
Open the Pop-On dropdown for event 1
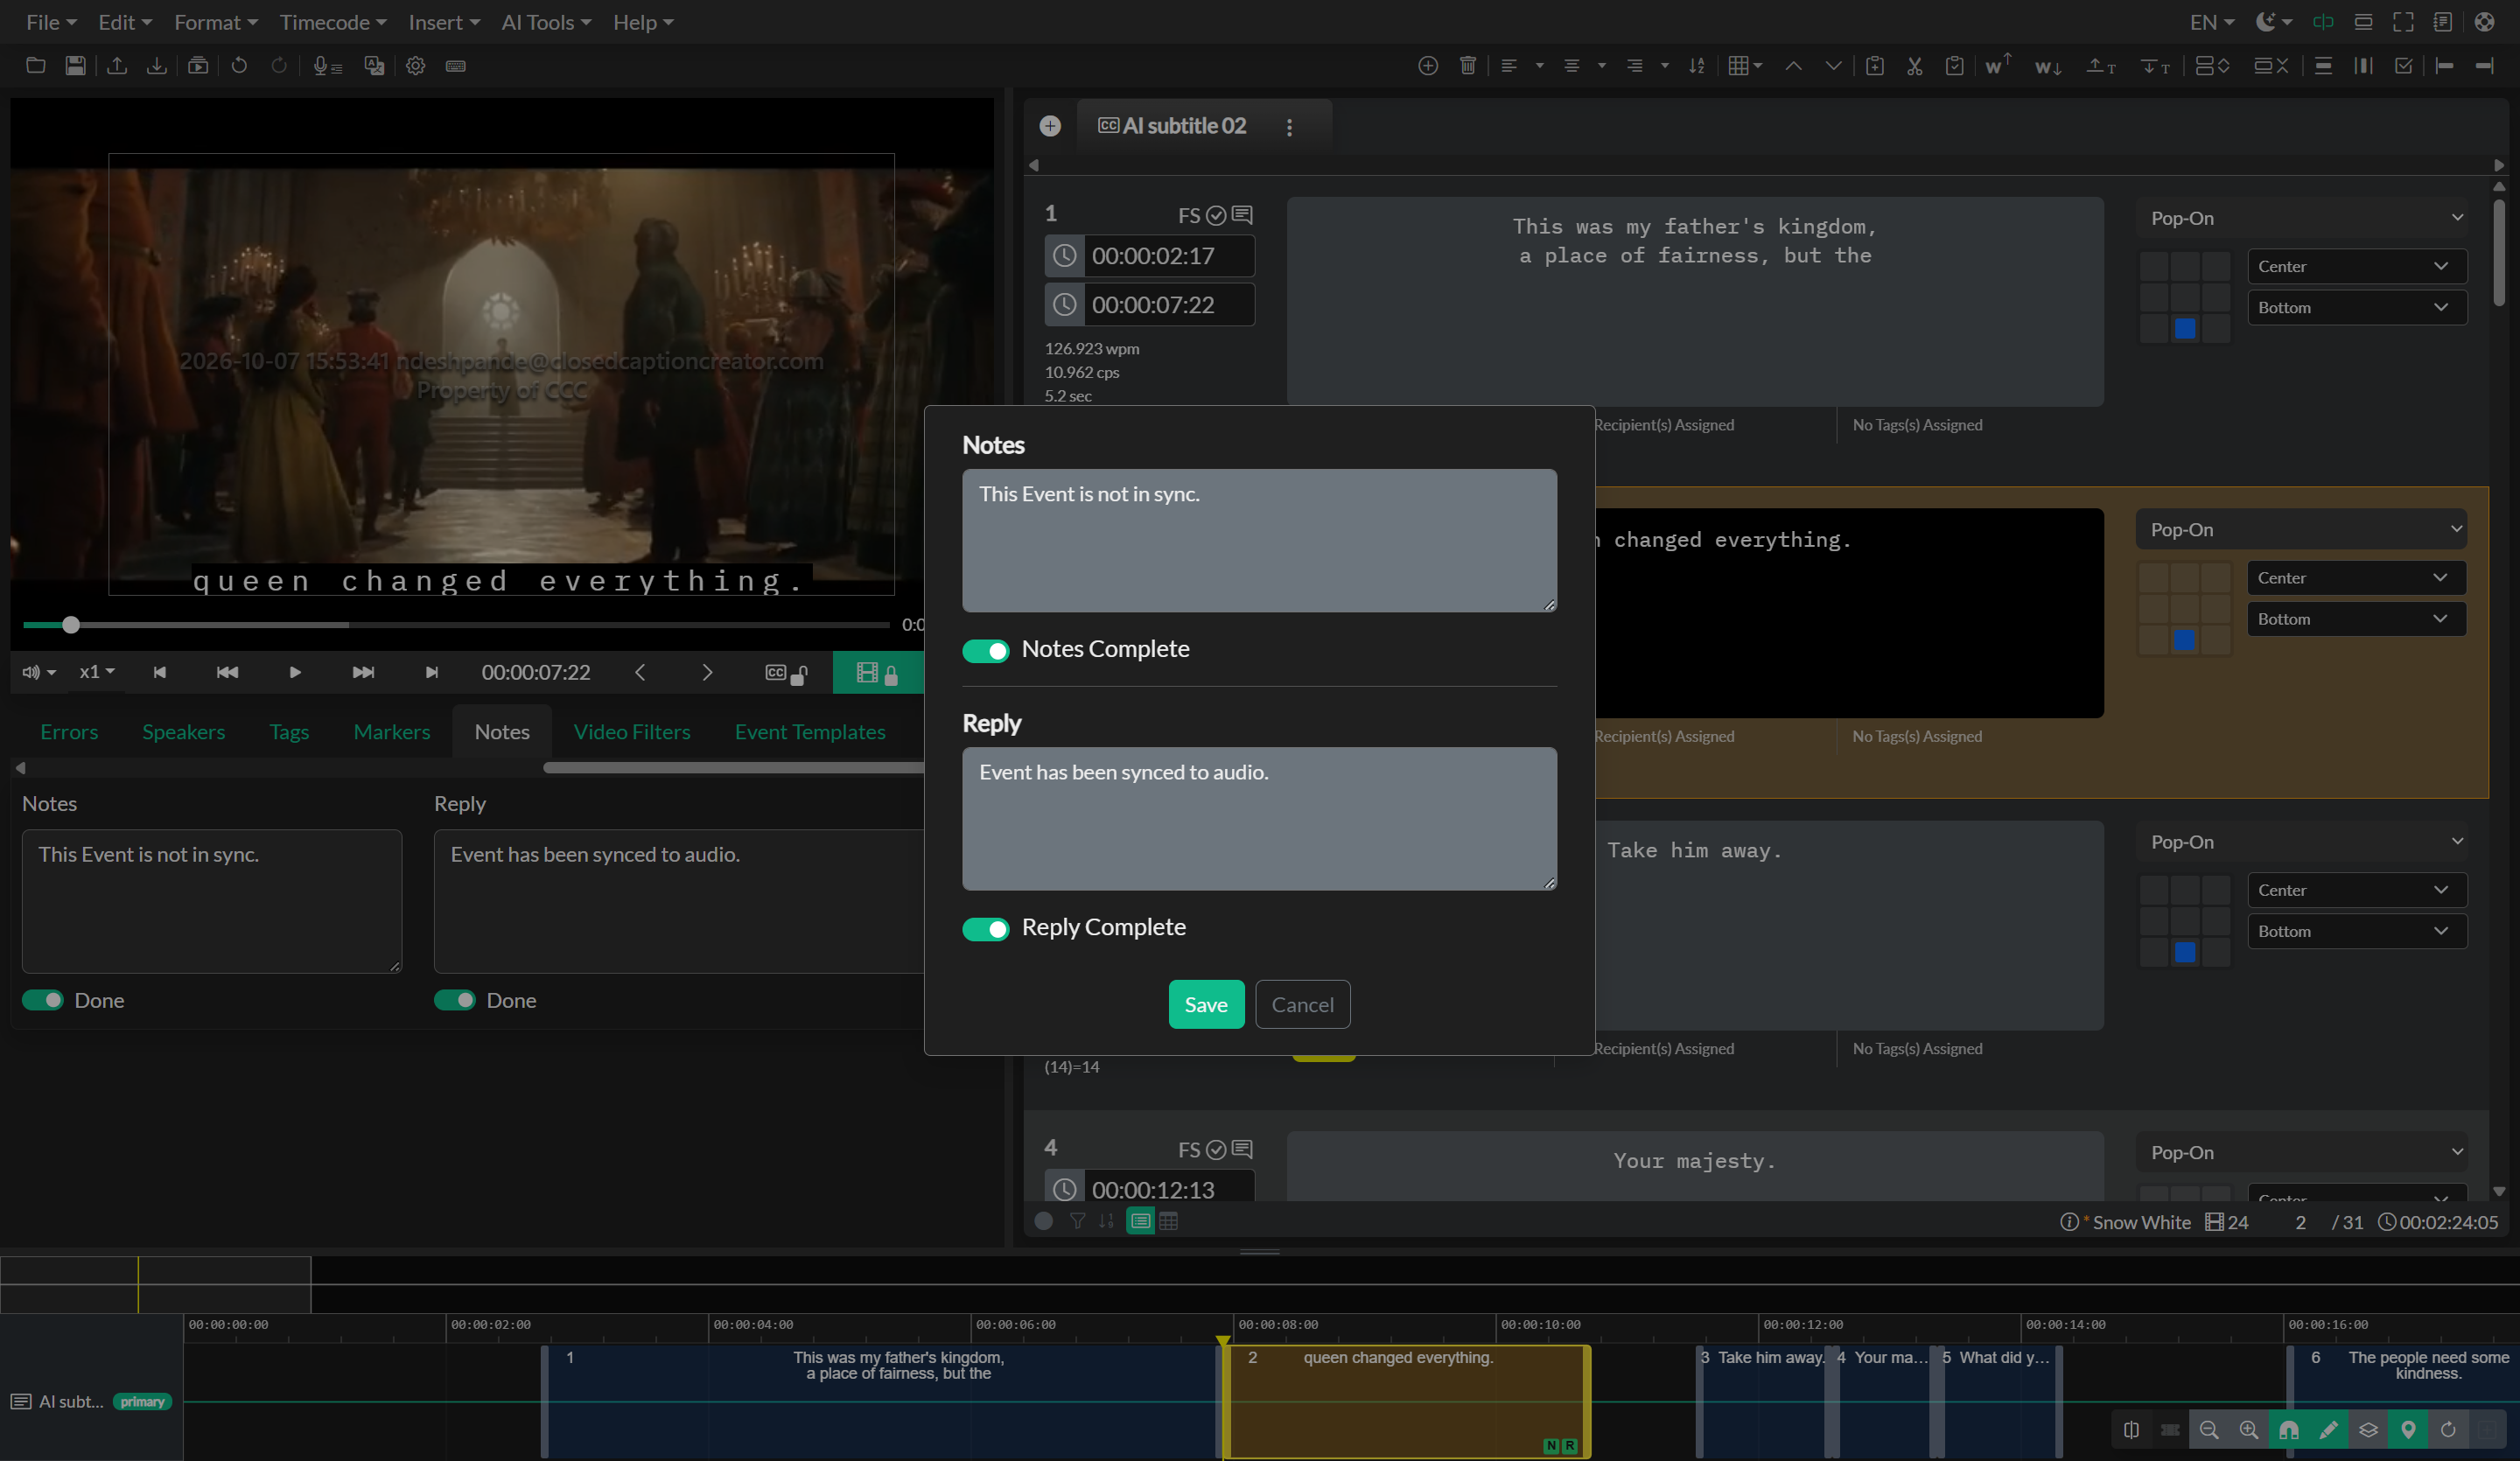tap(2302, 218)
